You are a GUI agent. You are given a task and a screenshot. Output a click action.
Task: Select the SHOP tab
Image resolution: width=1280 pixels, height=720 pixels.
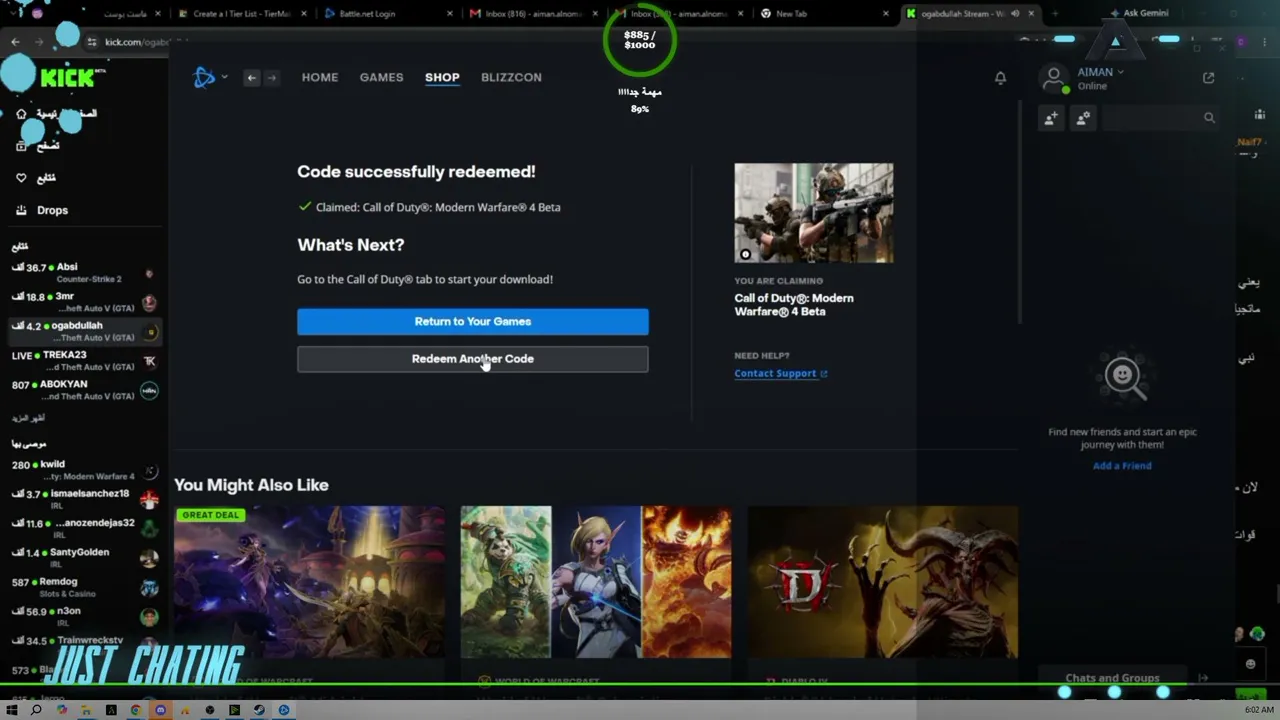click(x=442, y=77)
